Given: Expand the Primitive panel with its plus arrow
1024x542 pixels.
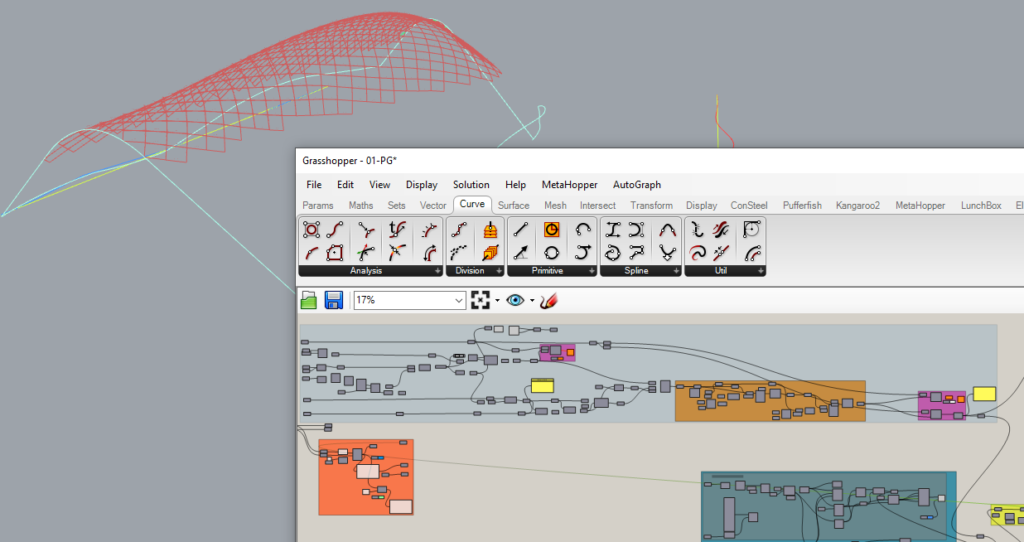Looking at the screenshot, I should click(x=592, y=271).
